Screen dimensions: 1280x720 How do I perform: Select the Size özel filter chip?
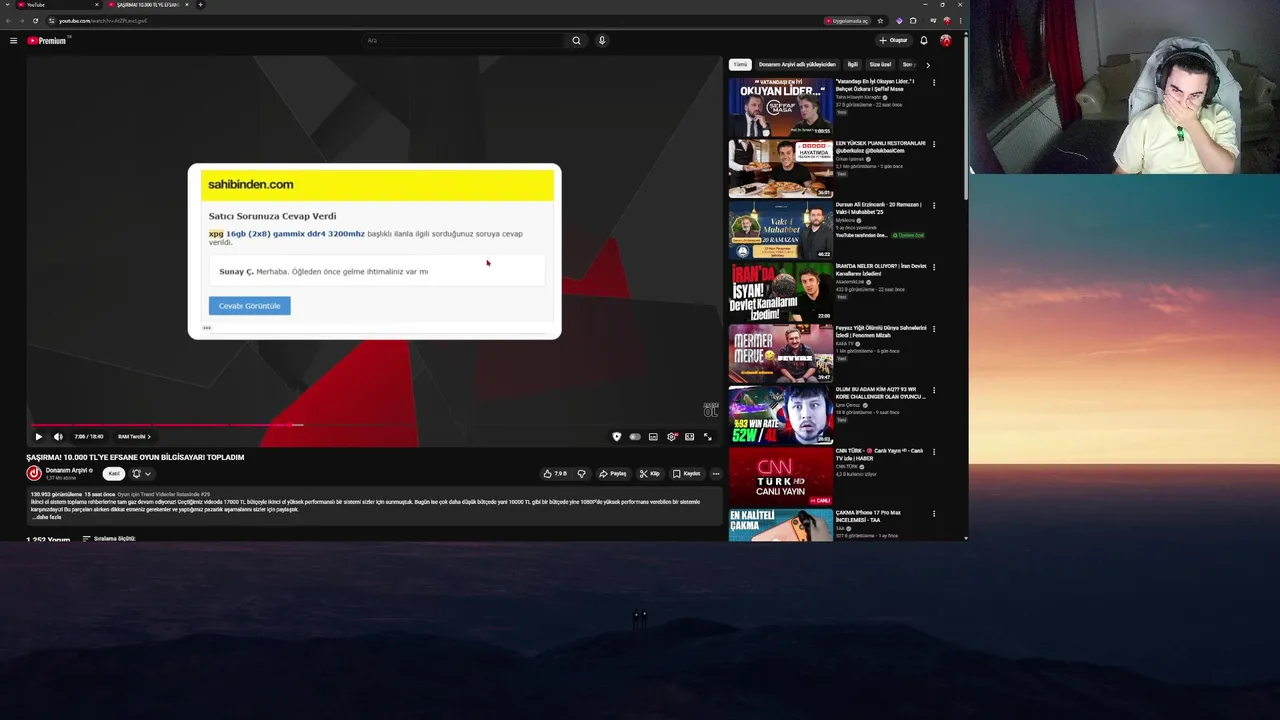tap(880, 65)
